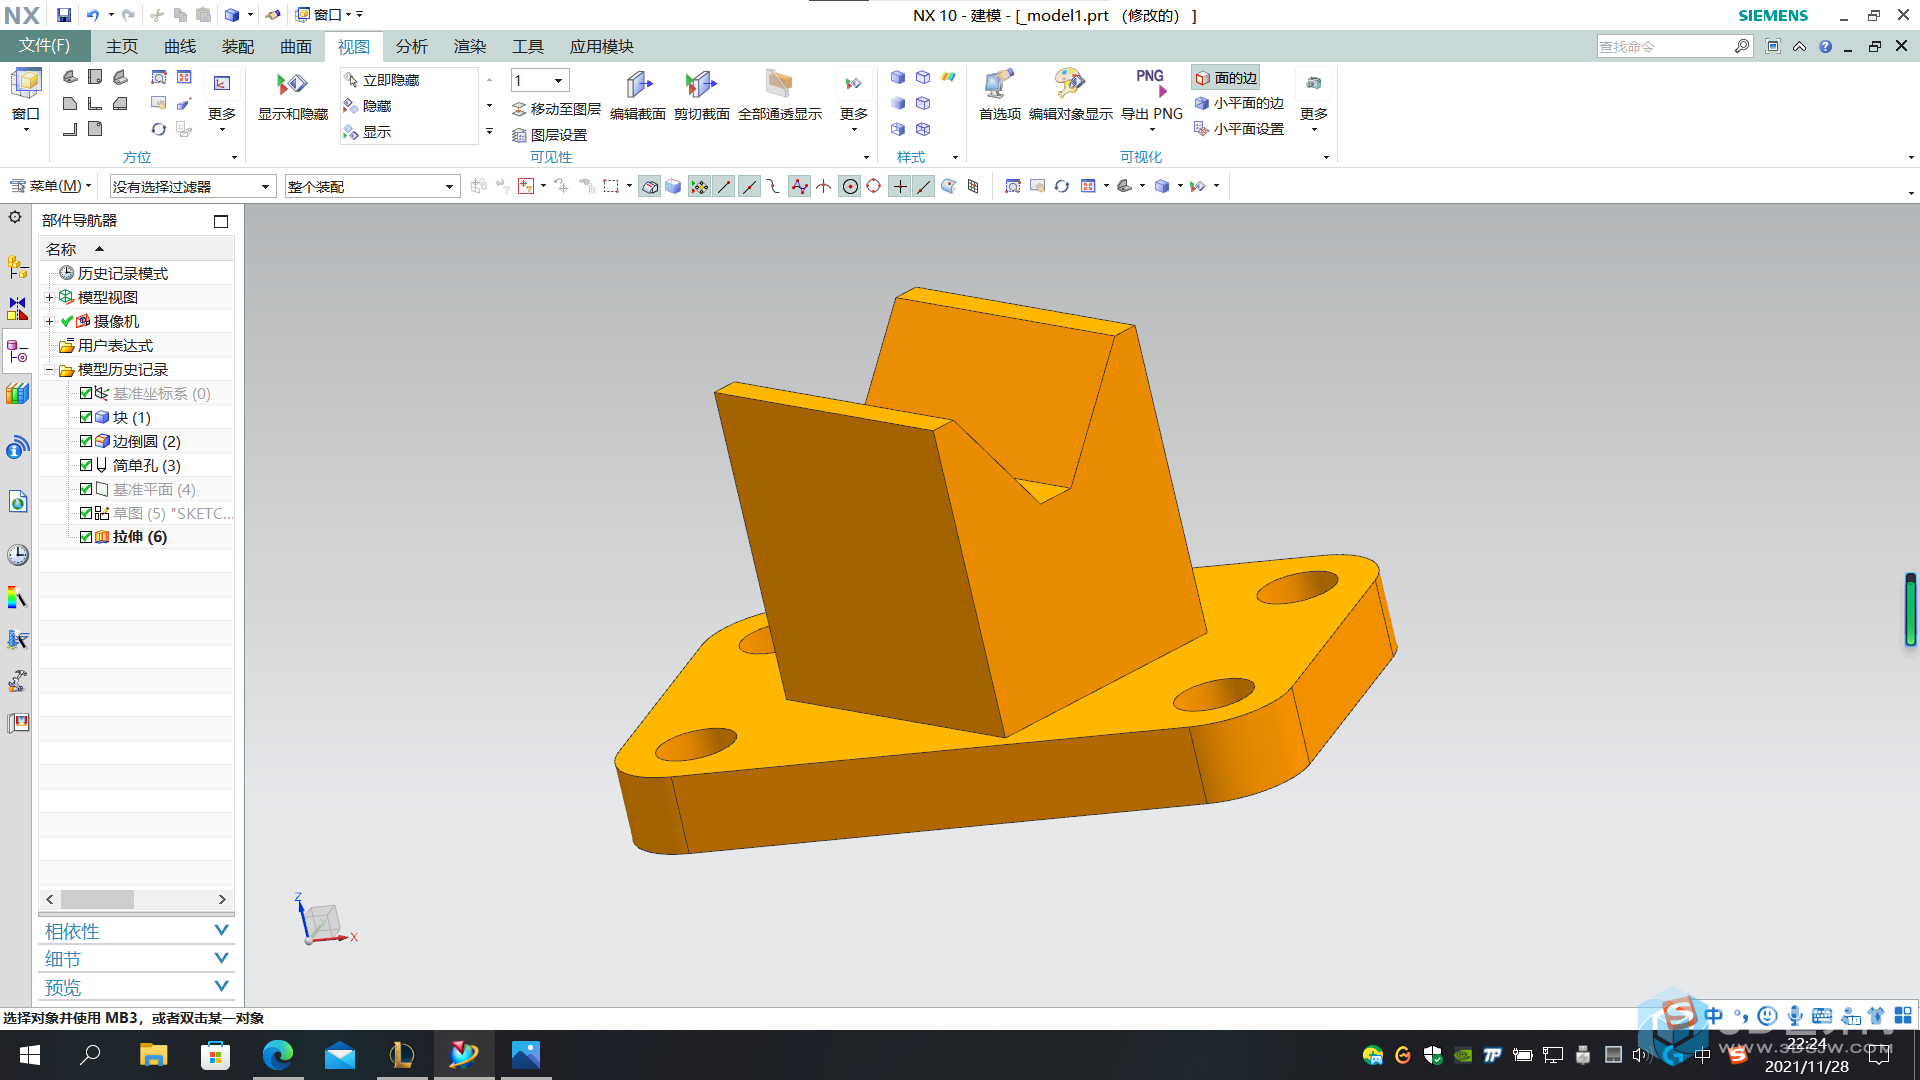
Task: Click the Undo arrow in title bar
Action: pos(93,15)
